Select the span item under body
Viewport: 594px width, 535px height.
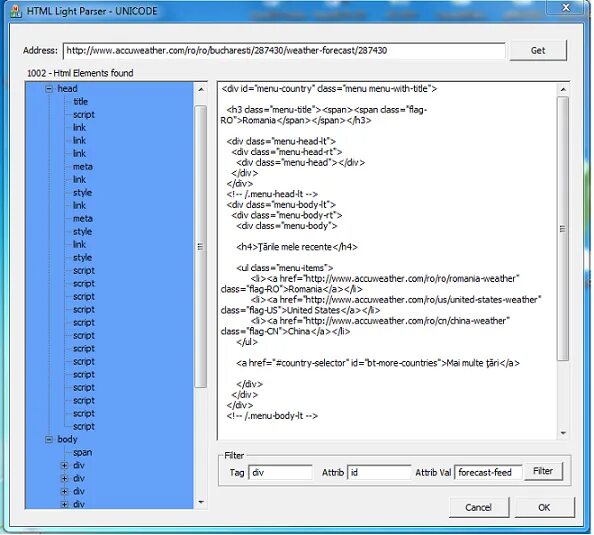(83, 452)
